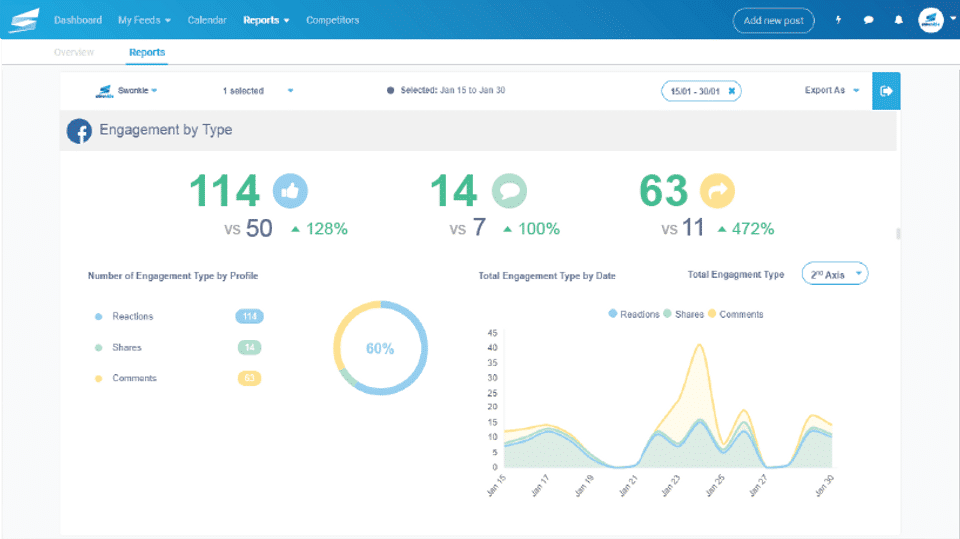Image resolution: width=960 pixels, height=539 pixels.
Task: Open the '1 selected' profiles dropdown
Action: [258, 91]
